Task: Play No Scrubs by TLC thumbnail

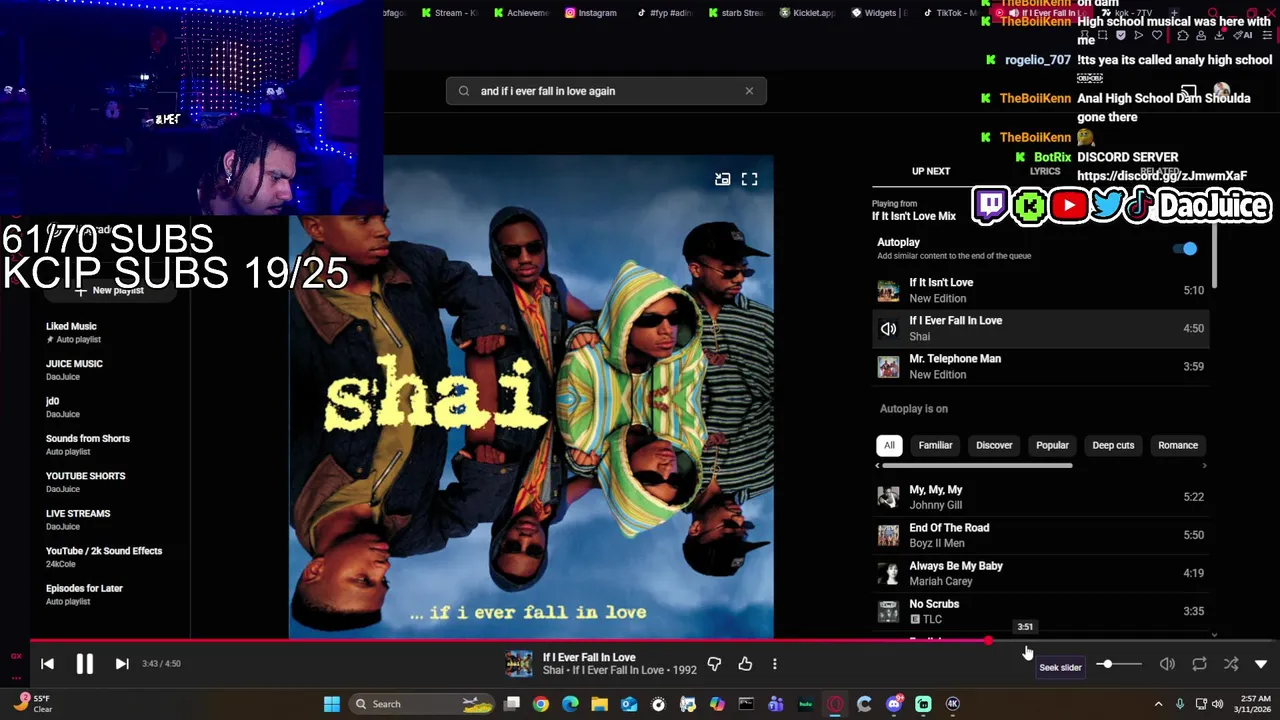Action: pos(888,611)
